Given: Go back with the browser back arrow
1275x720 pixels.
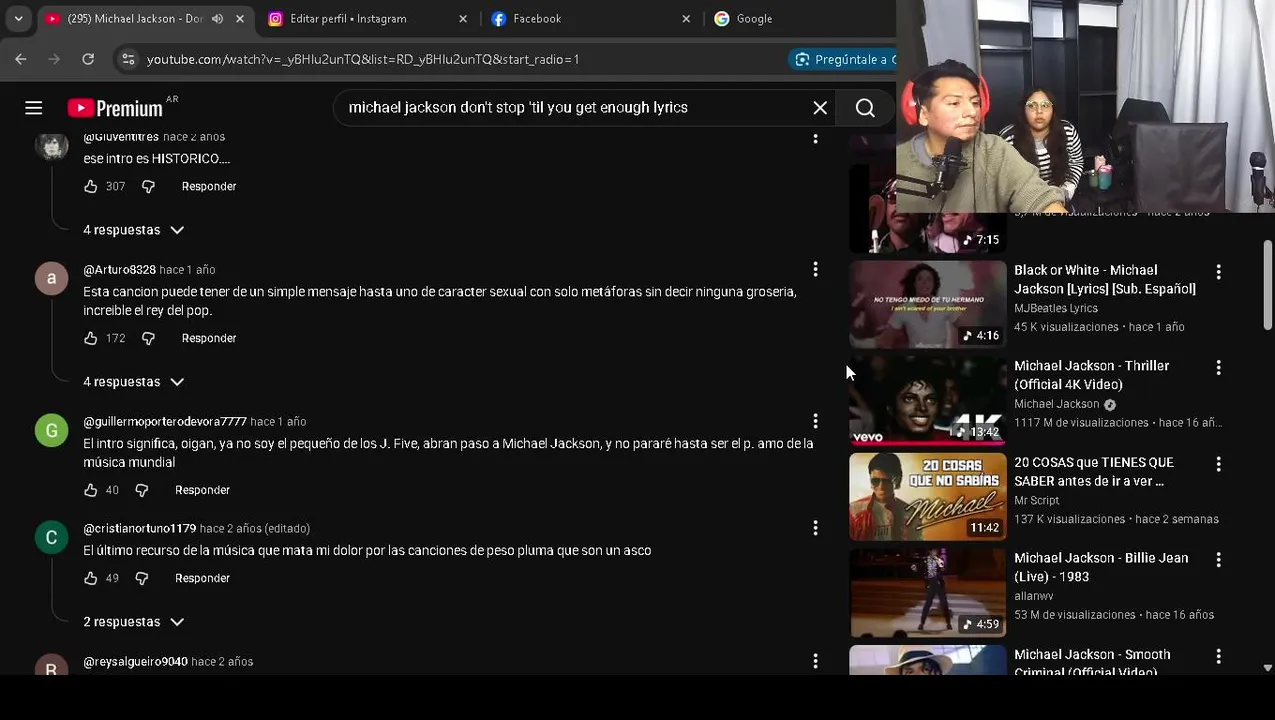Looking at the screenshot, I should pyautogui.click(x=21, y=59).
